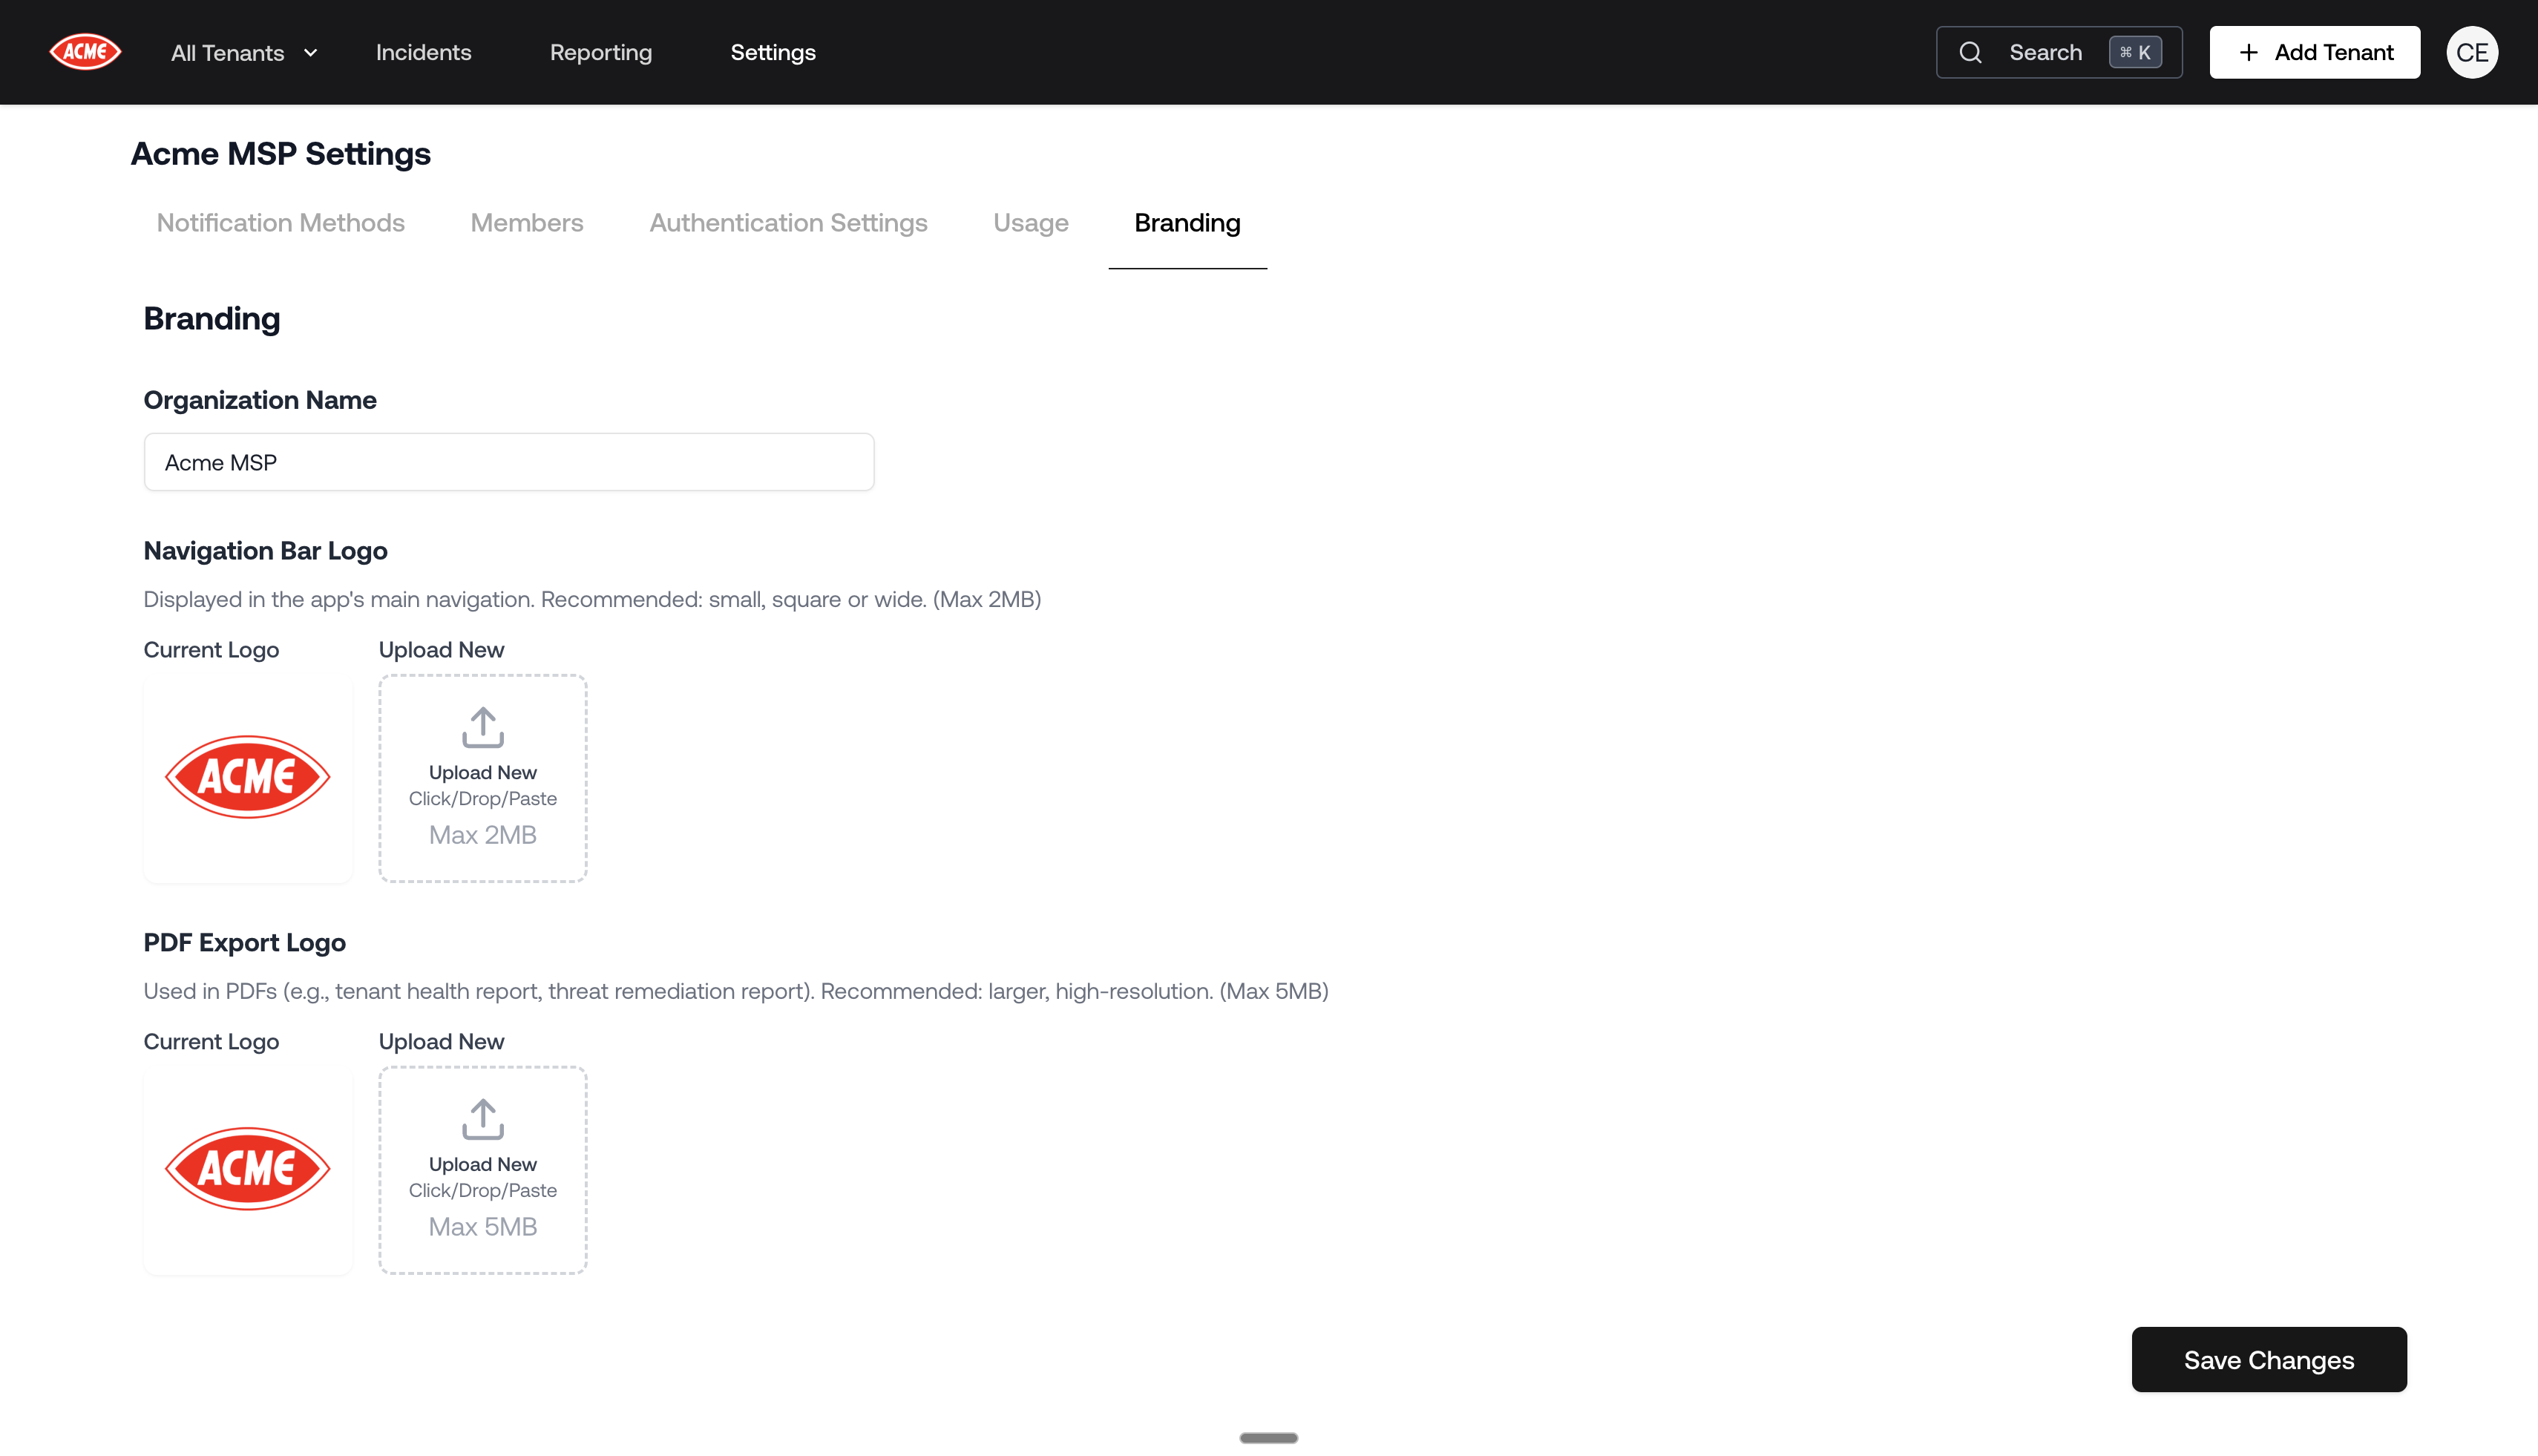
Task: Select the Usage tab
Action: point(1030,222)
